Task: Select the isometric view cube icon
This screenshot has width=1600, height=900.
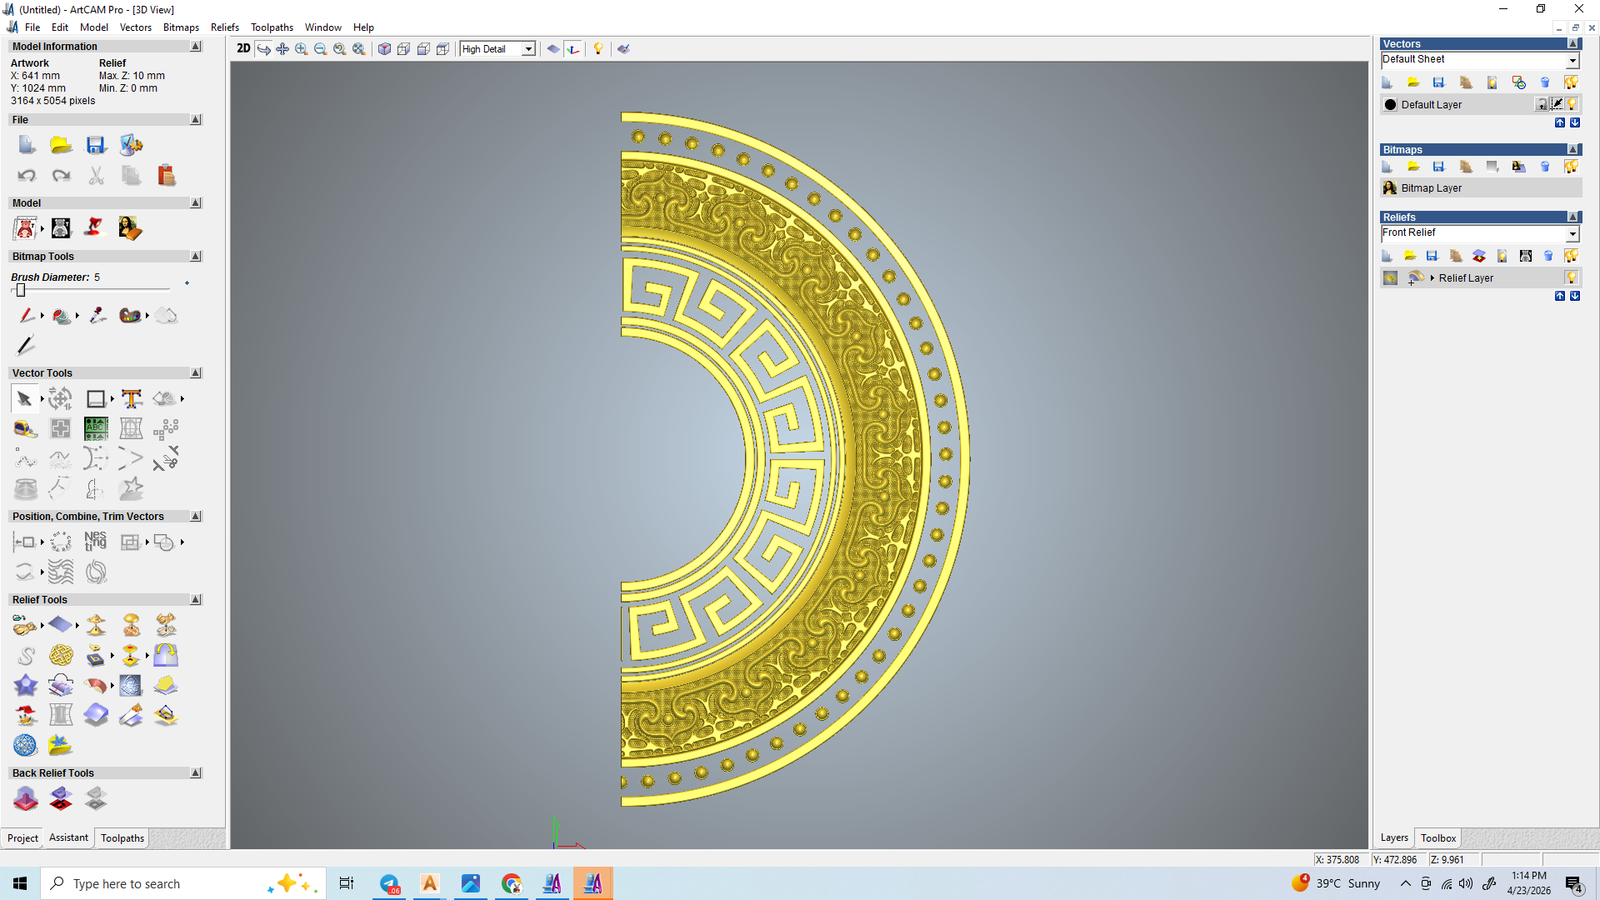Action: 384,49
